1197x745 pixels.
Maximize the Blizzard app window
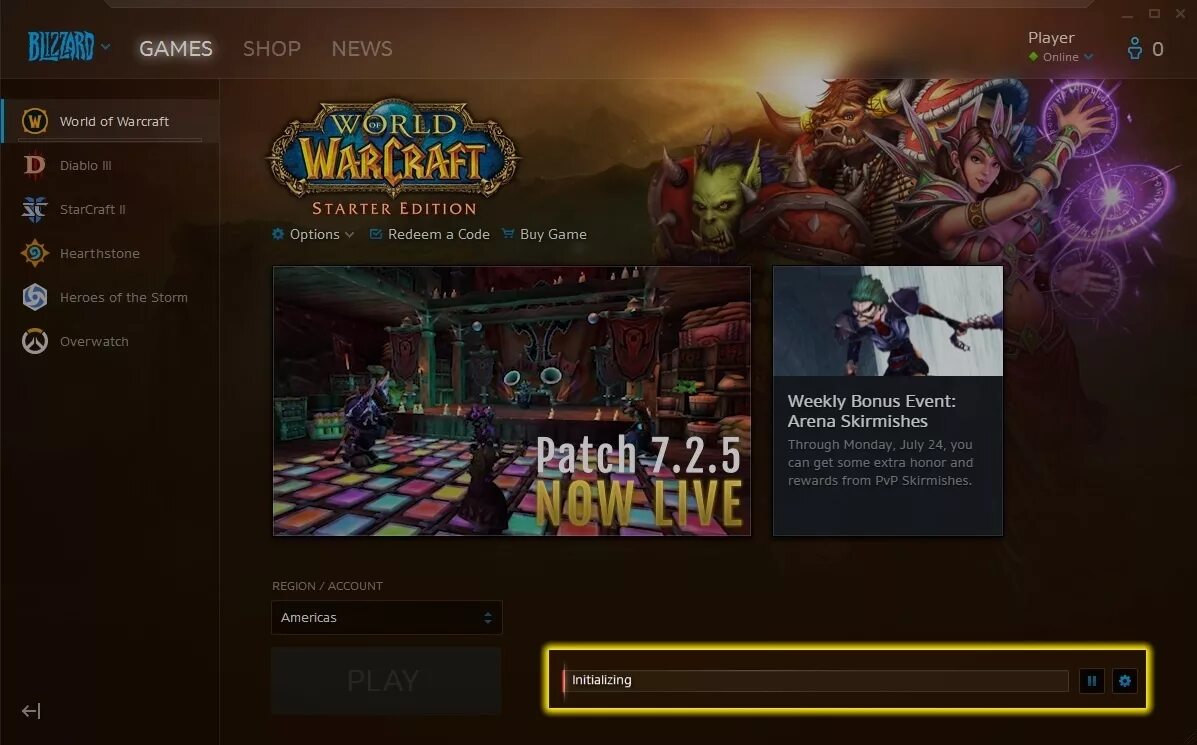[x=1154, y=14]
